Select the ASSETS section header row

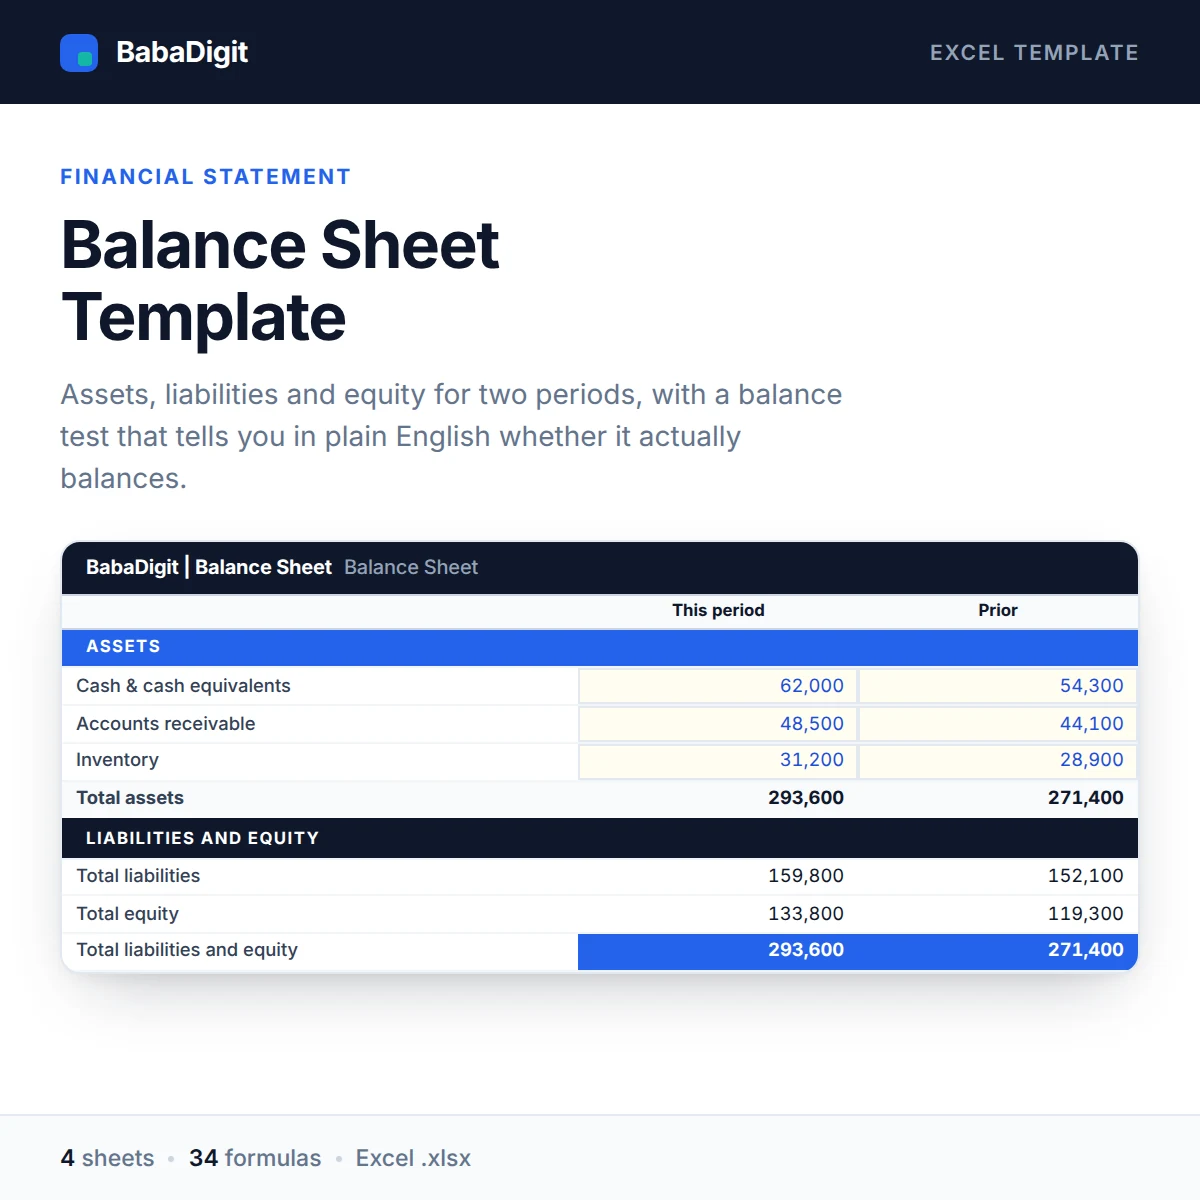pyautogui.click(x=600, y=647)
